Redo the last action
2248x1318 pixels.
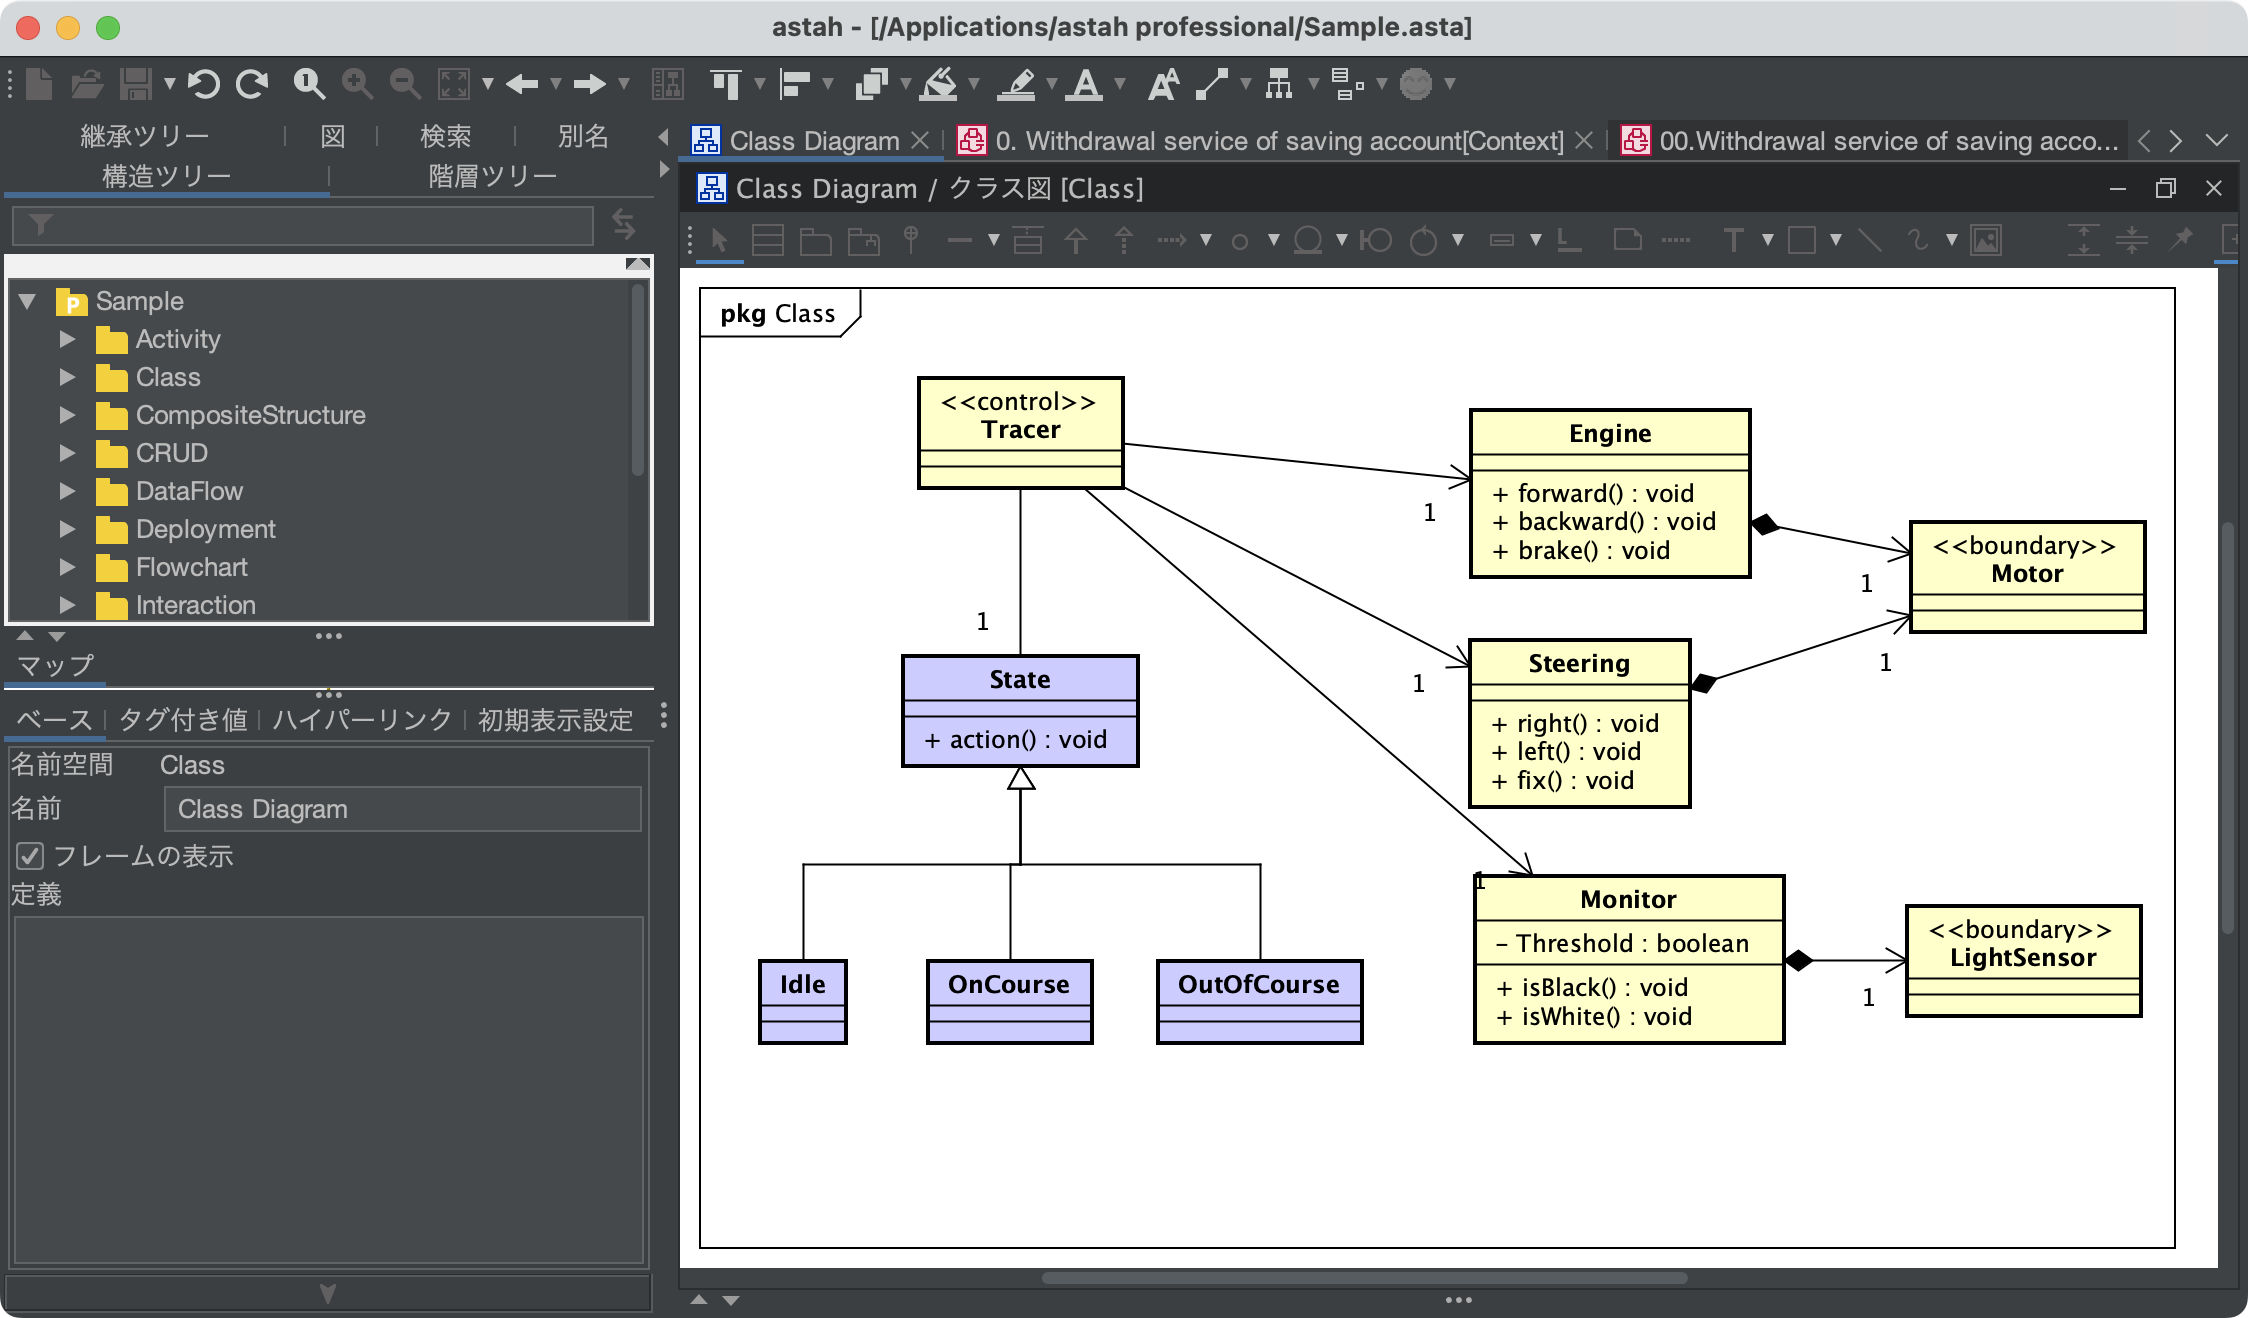252,85
